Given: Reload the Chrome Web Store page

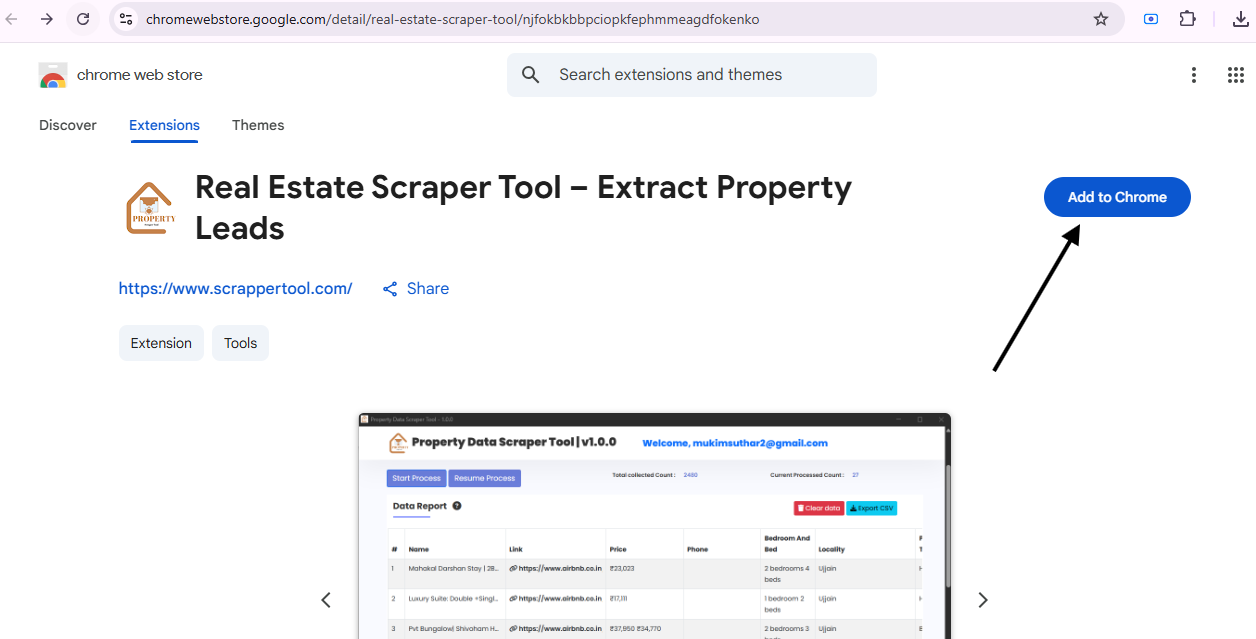Looking at the screenshot, I should pyautogui.click(x=83, y=19).
